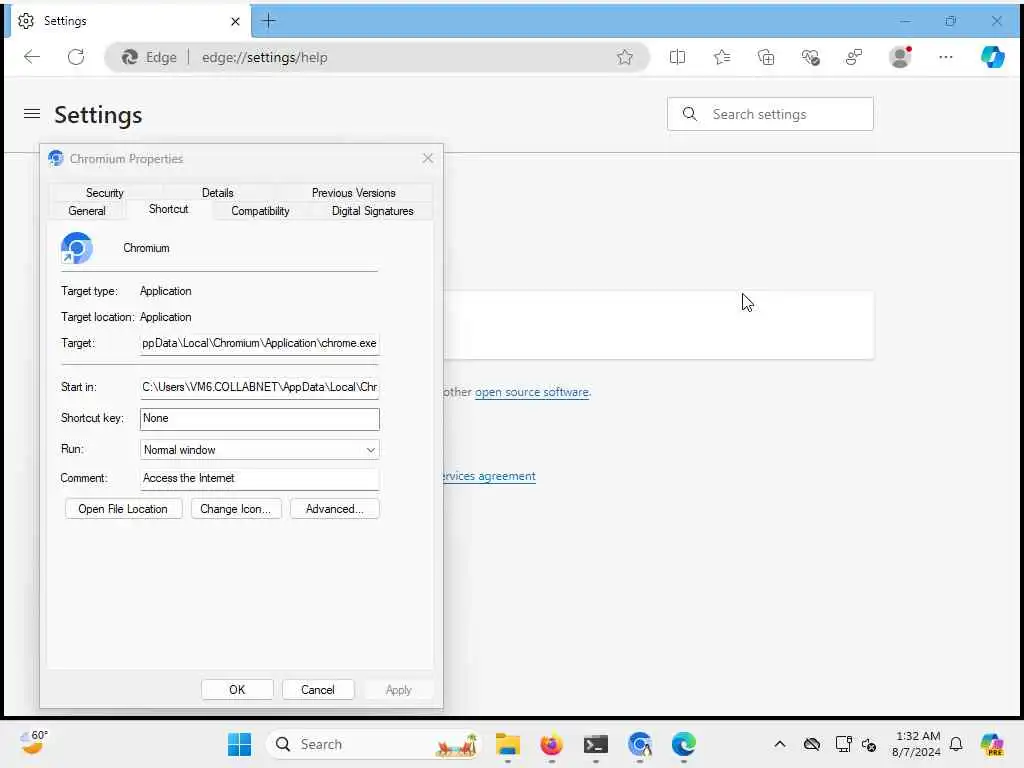Screen dimensions: 1024x768
Task: Click the Target path field
Action: tap(259, 344)
